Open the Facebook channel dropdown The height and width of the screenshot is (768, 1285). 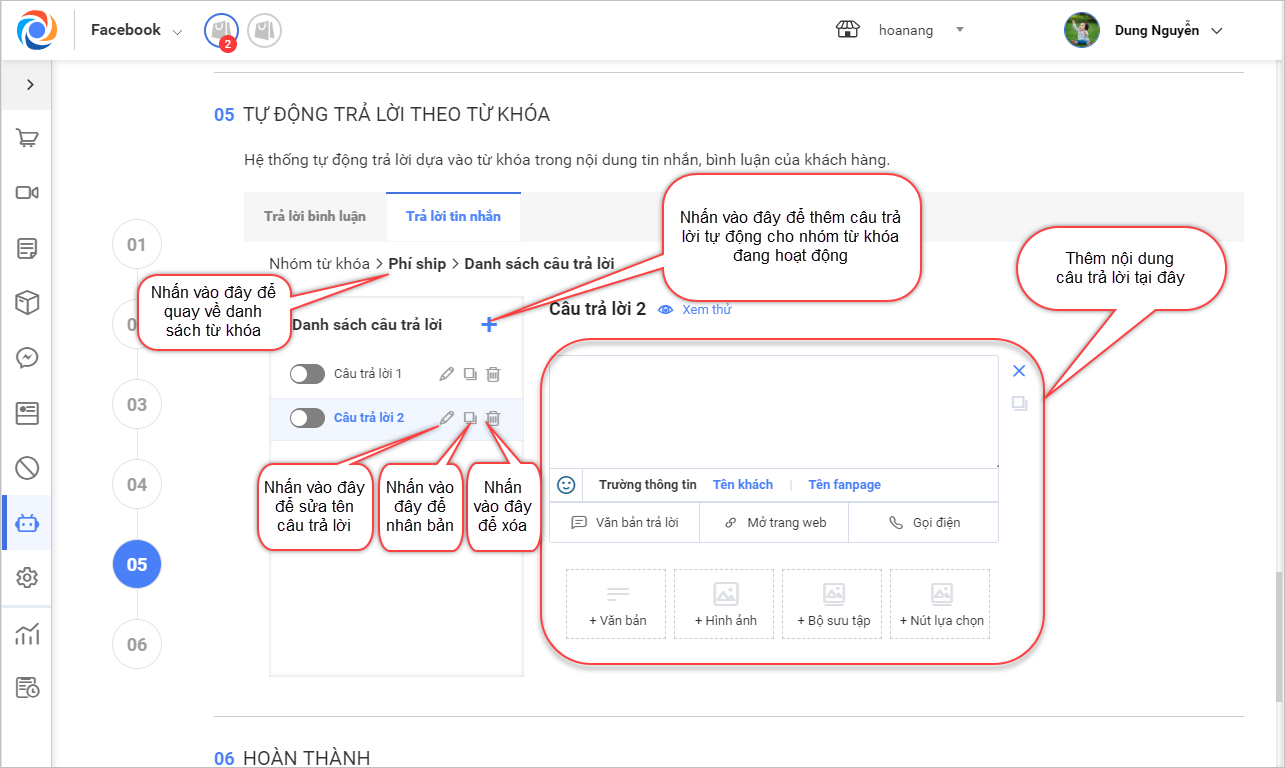[x=136, y=30]
